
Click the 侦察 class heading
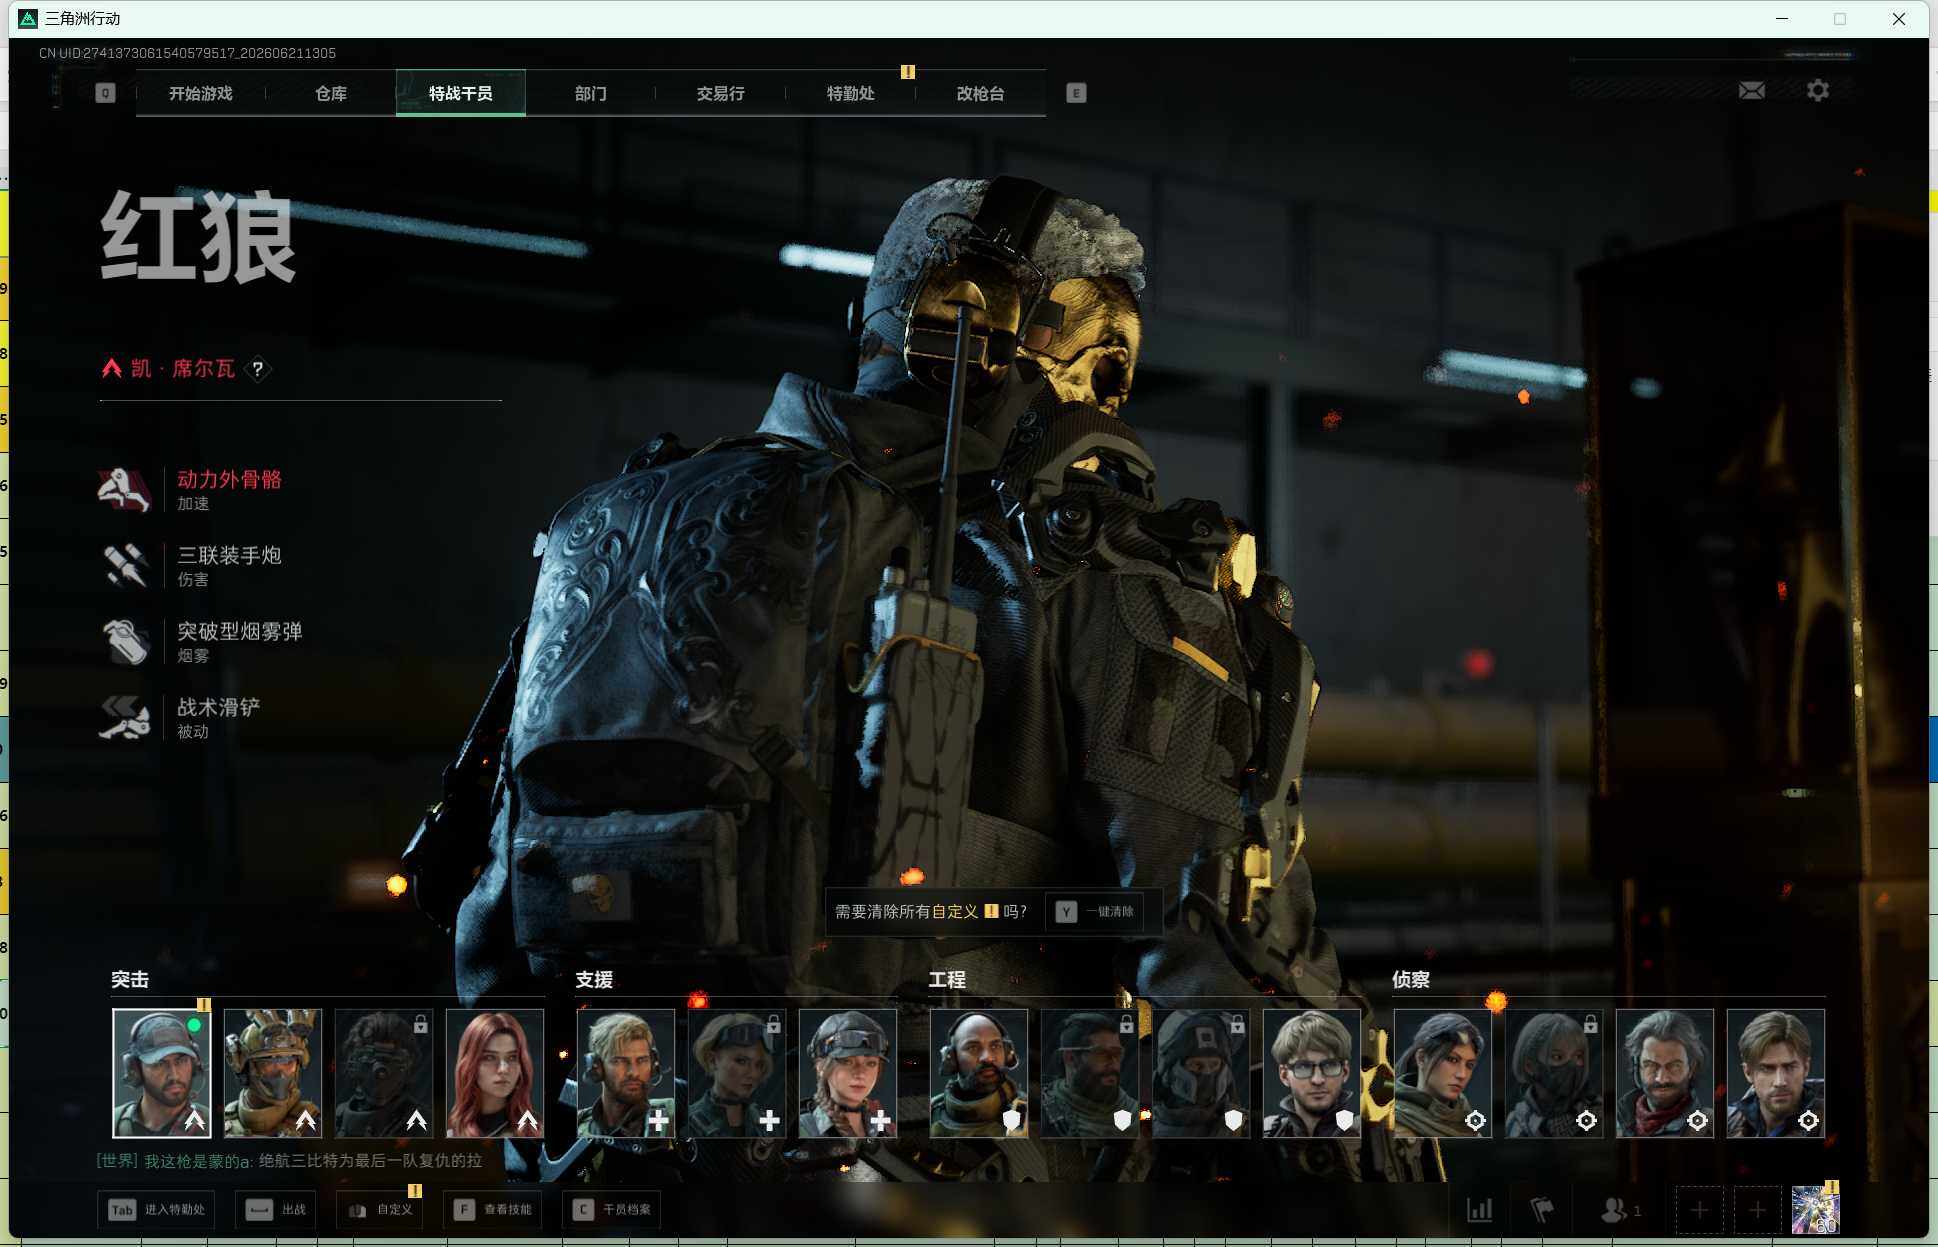pyautogui.click(x=1411, y=980)
